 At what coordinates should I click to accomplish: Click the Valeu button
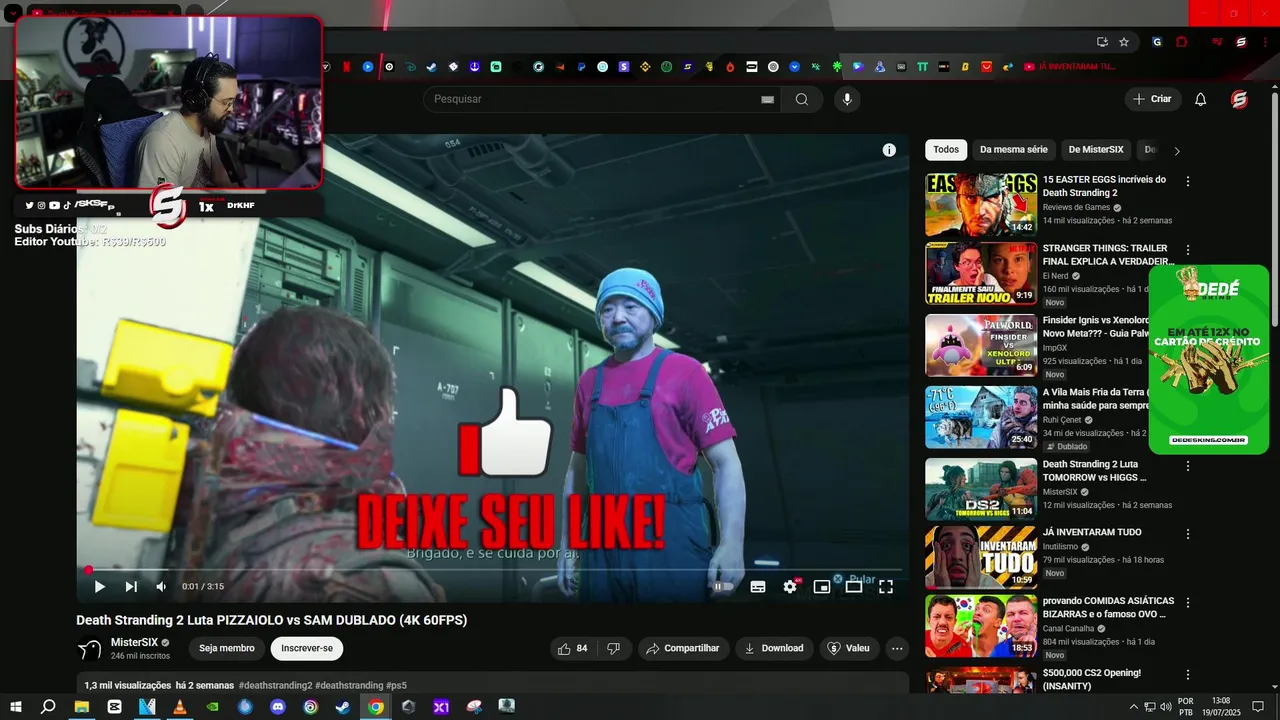pyautogui.click(x=850, y=648)
